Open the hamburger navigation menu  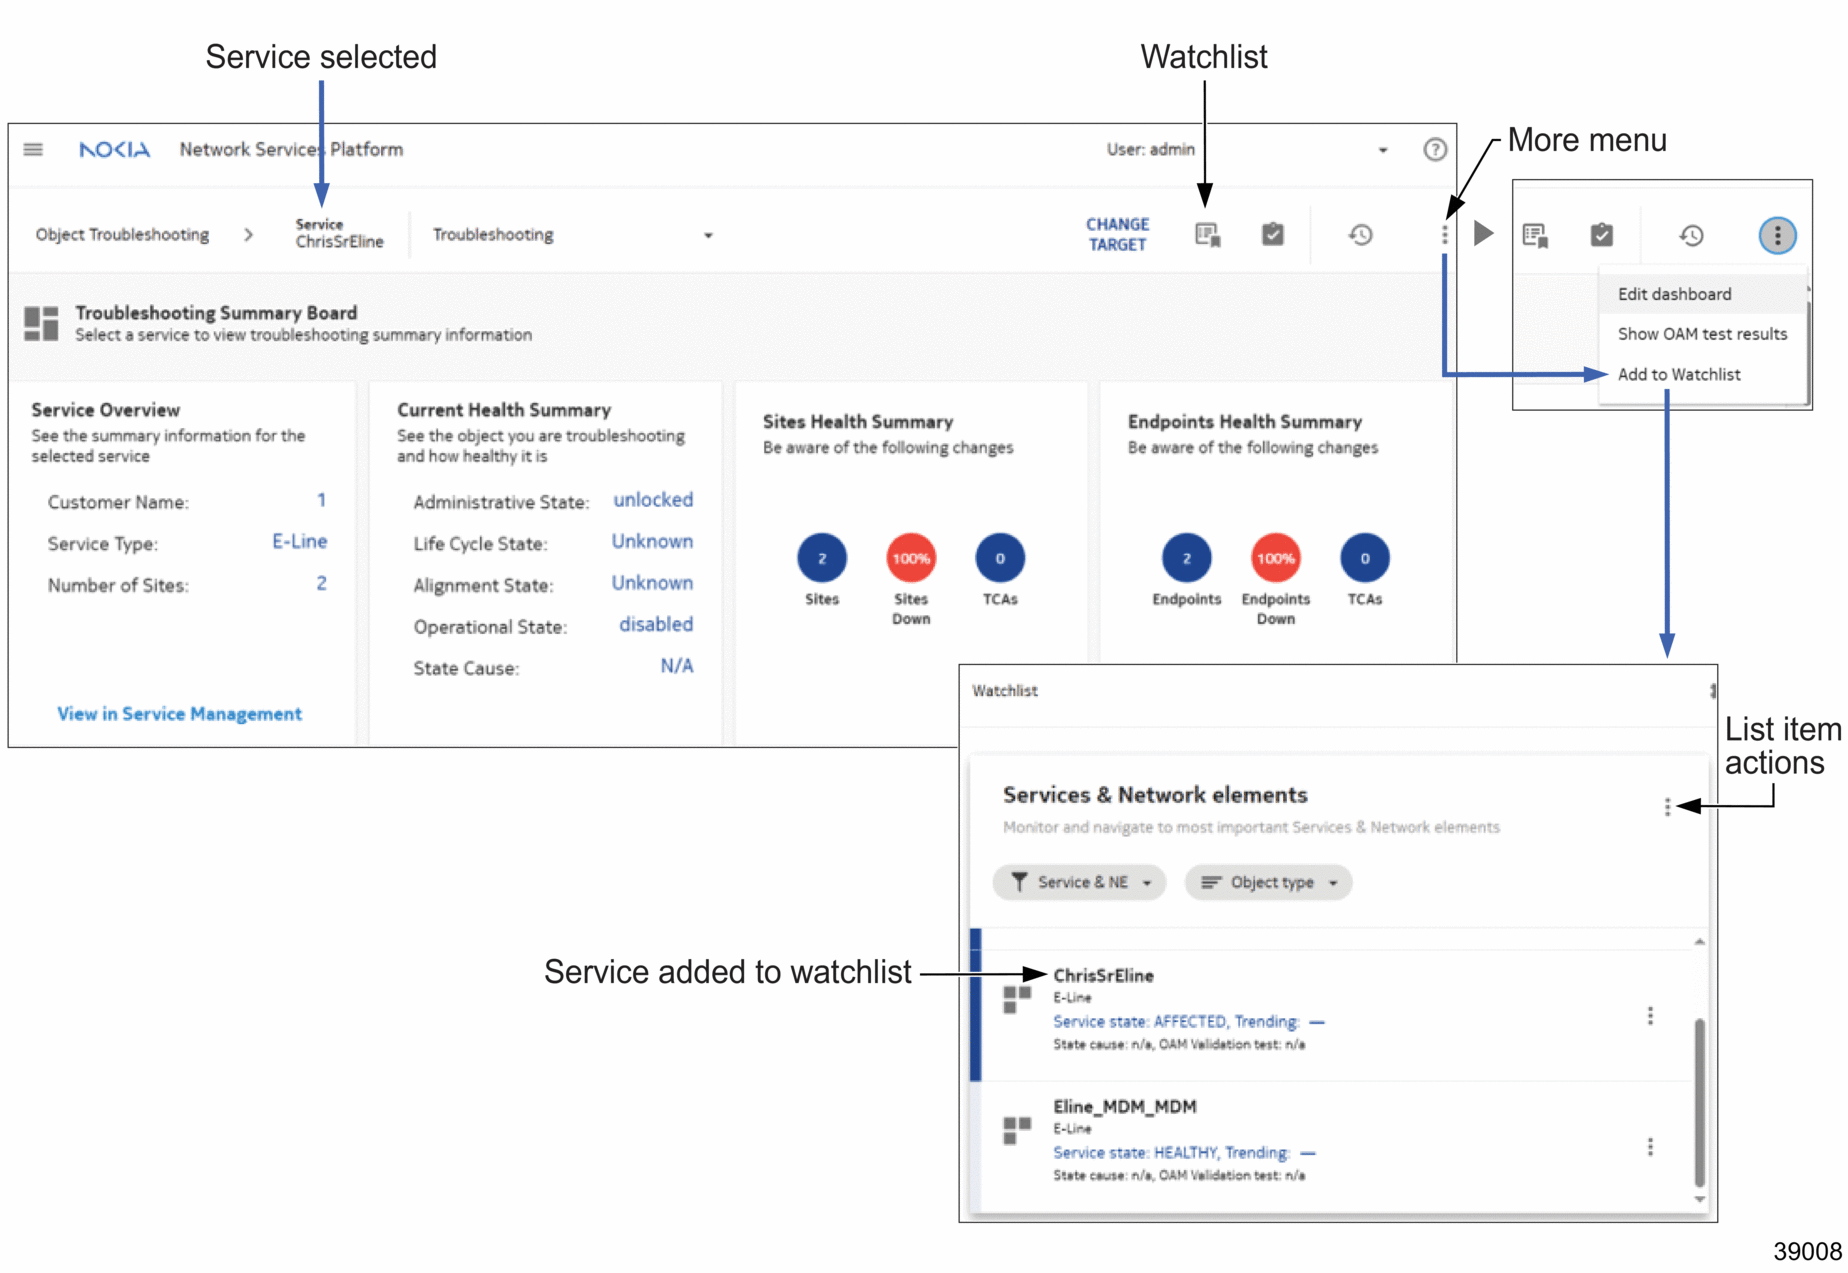(x=33, y=150)
